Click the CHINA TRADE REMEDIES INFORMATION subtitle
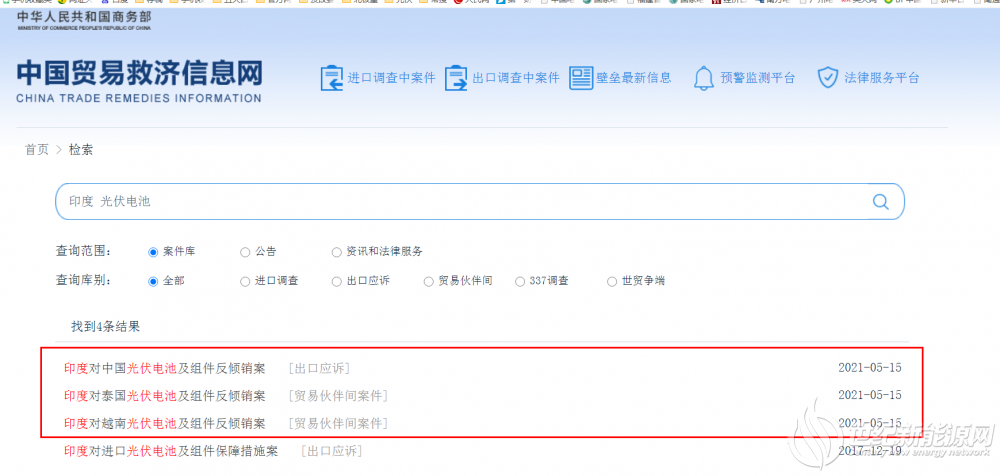Viewport: 1000px width, 476px height. pyautogui.click(x=139, y=99)
